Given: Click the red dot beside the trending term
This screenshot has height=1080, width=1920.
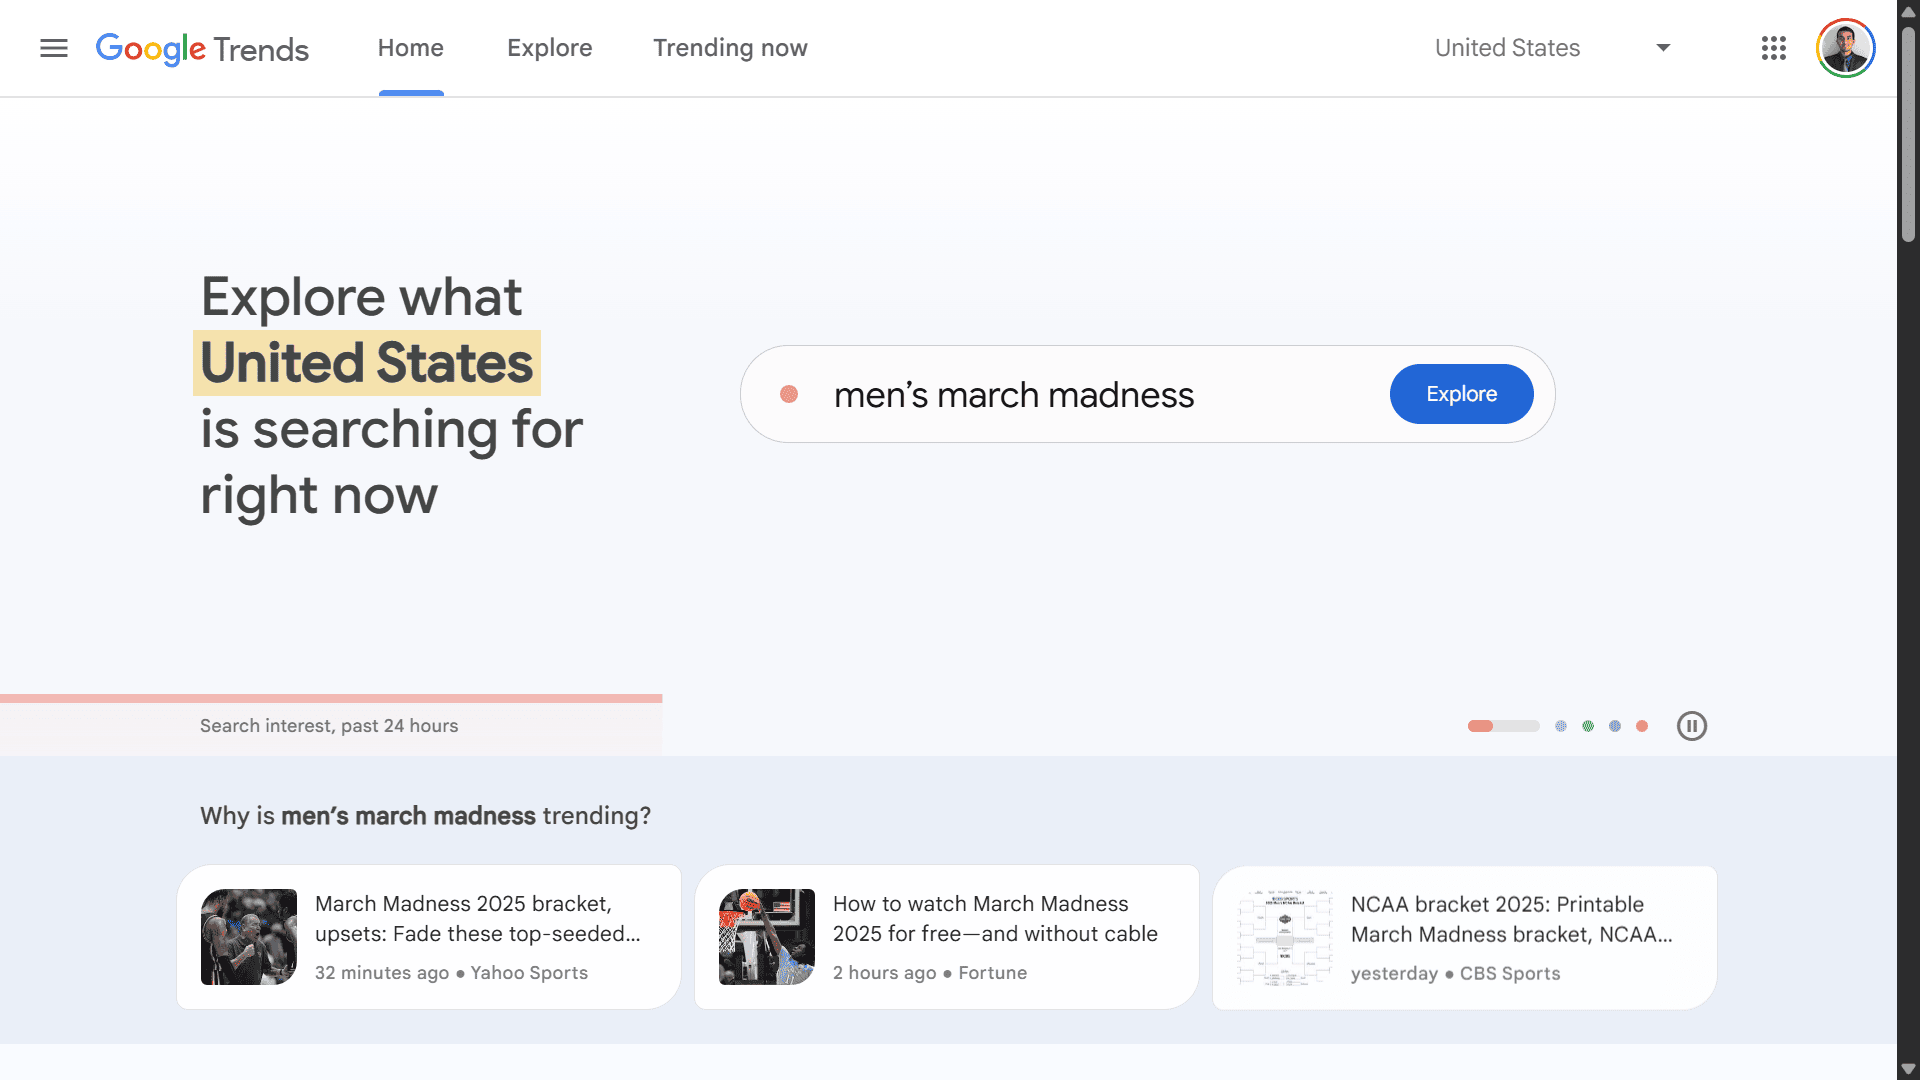Looking at the screenshot, I should (789, 394).
